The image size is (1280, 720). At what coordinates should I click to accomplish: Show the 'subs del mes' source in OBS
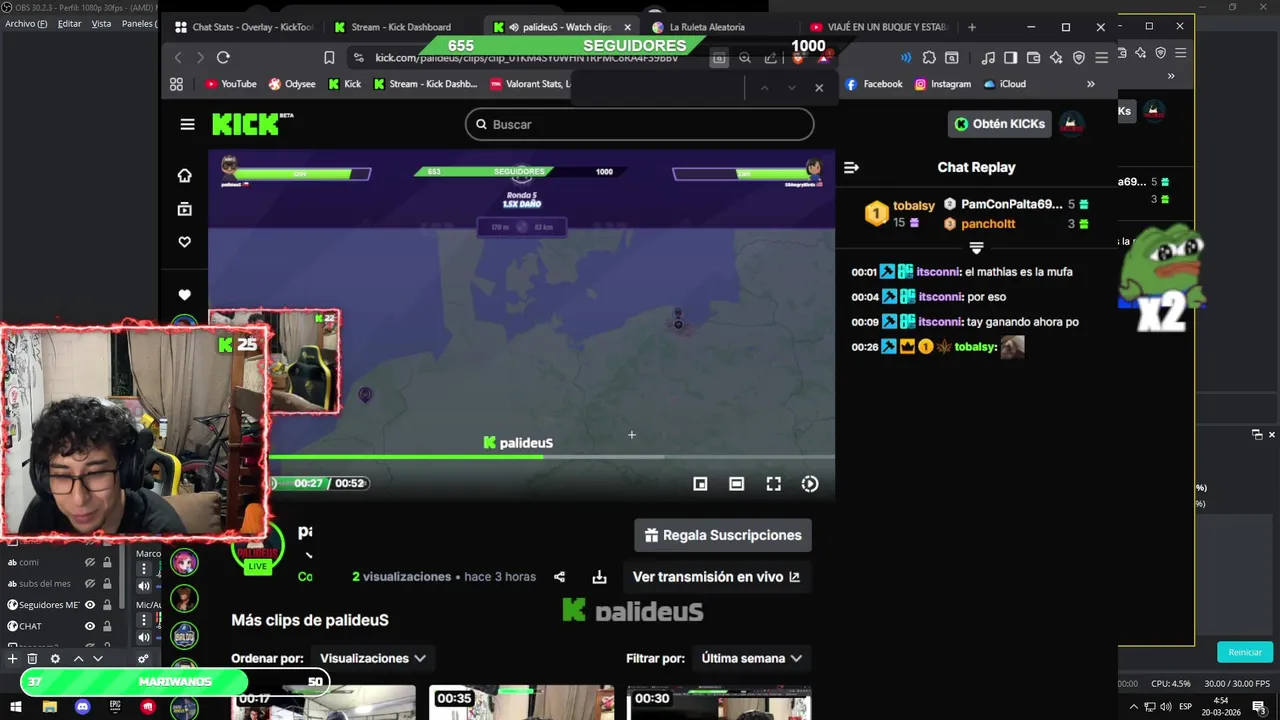[90, 584]
